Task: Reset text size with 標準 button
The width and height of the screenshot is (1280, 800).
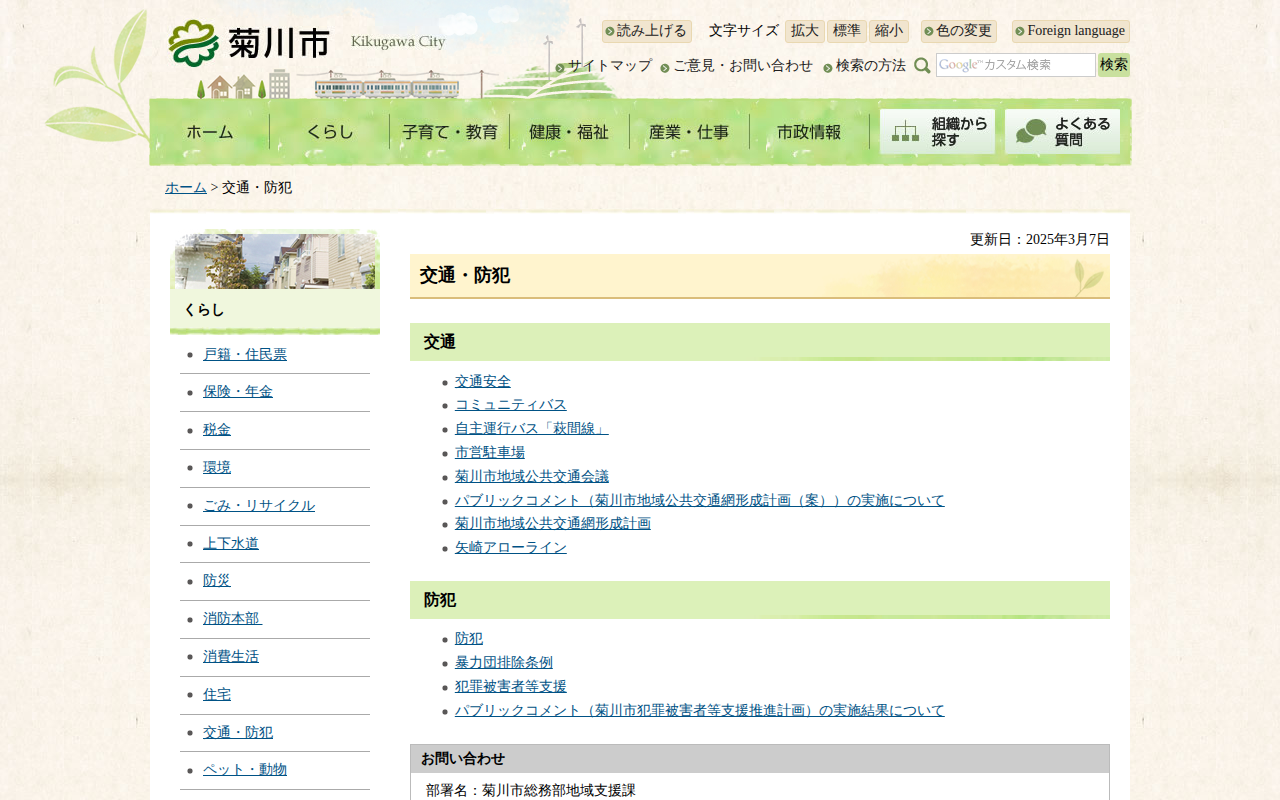Action: [x=847, y=31]
